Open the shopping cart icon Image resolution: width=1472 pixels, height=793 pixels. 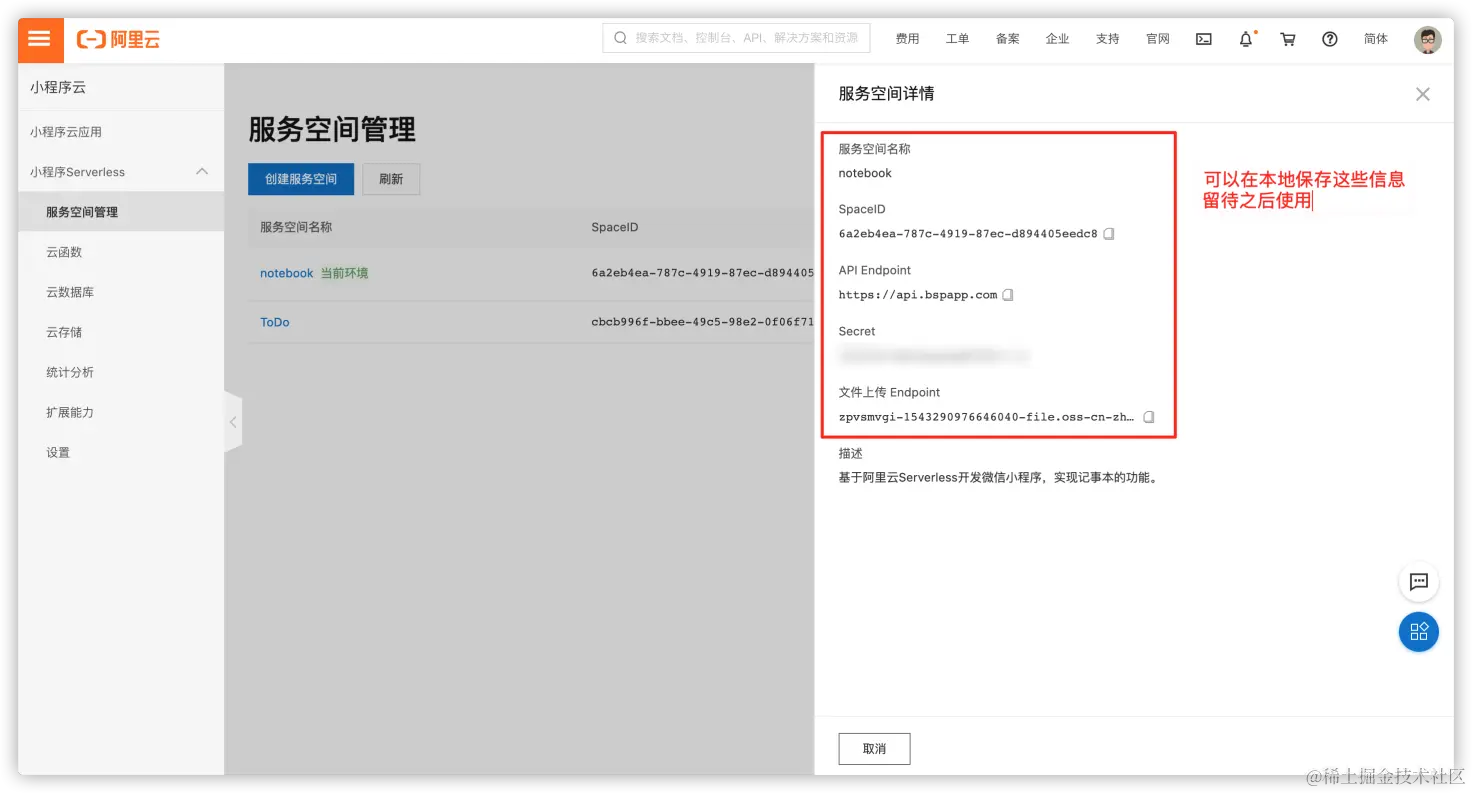click(1288, 39)
